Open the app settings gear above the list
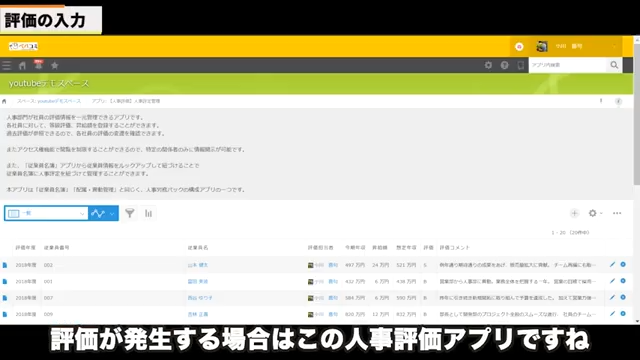This screenshot has height=360, width=640. pyautogui.click(x=593, y=213)
